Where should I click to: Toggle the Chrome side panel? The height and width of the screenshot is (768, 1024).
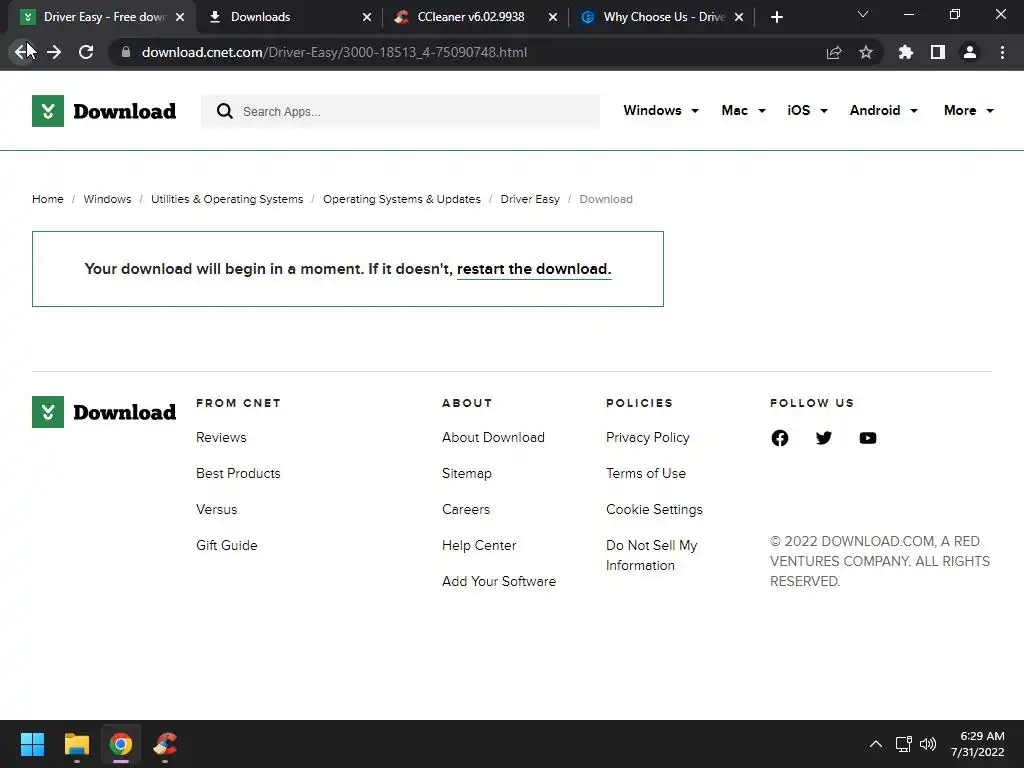(x=938, y=52)
